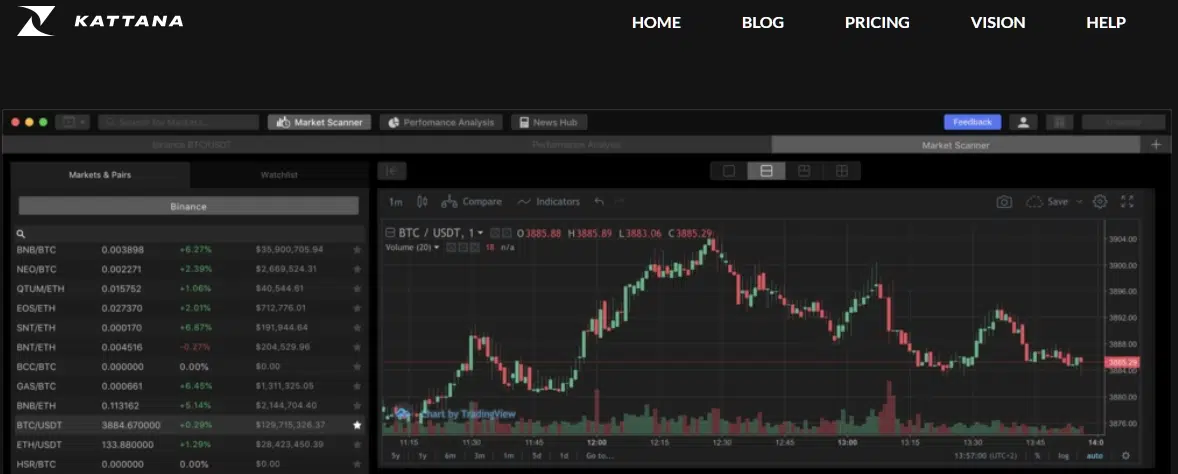Screen dimensions: 1178x474
Task: Change candlestick chart style icon
Action: (422, 202)
